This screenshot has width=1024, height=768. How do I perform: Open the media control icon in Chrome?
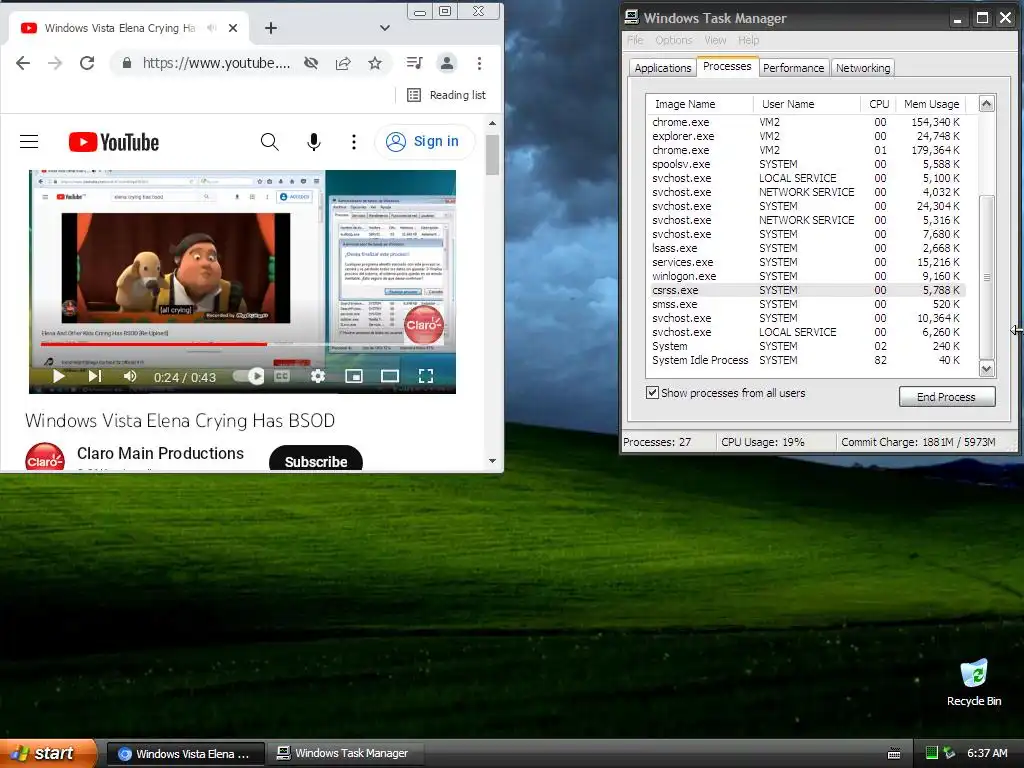click(x=415, y=63)
